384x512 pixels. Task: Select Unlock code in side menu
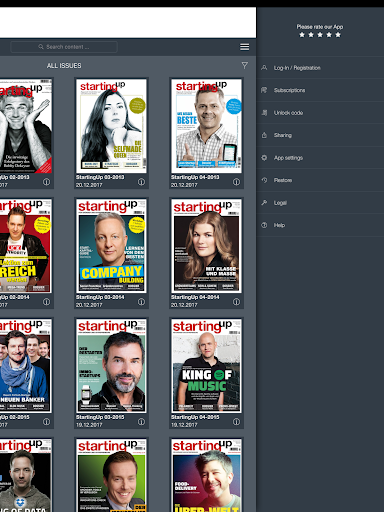320,113
